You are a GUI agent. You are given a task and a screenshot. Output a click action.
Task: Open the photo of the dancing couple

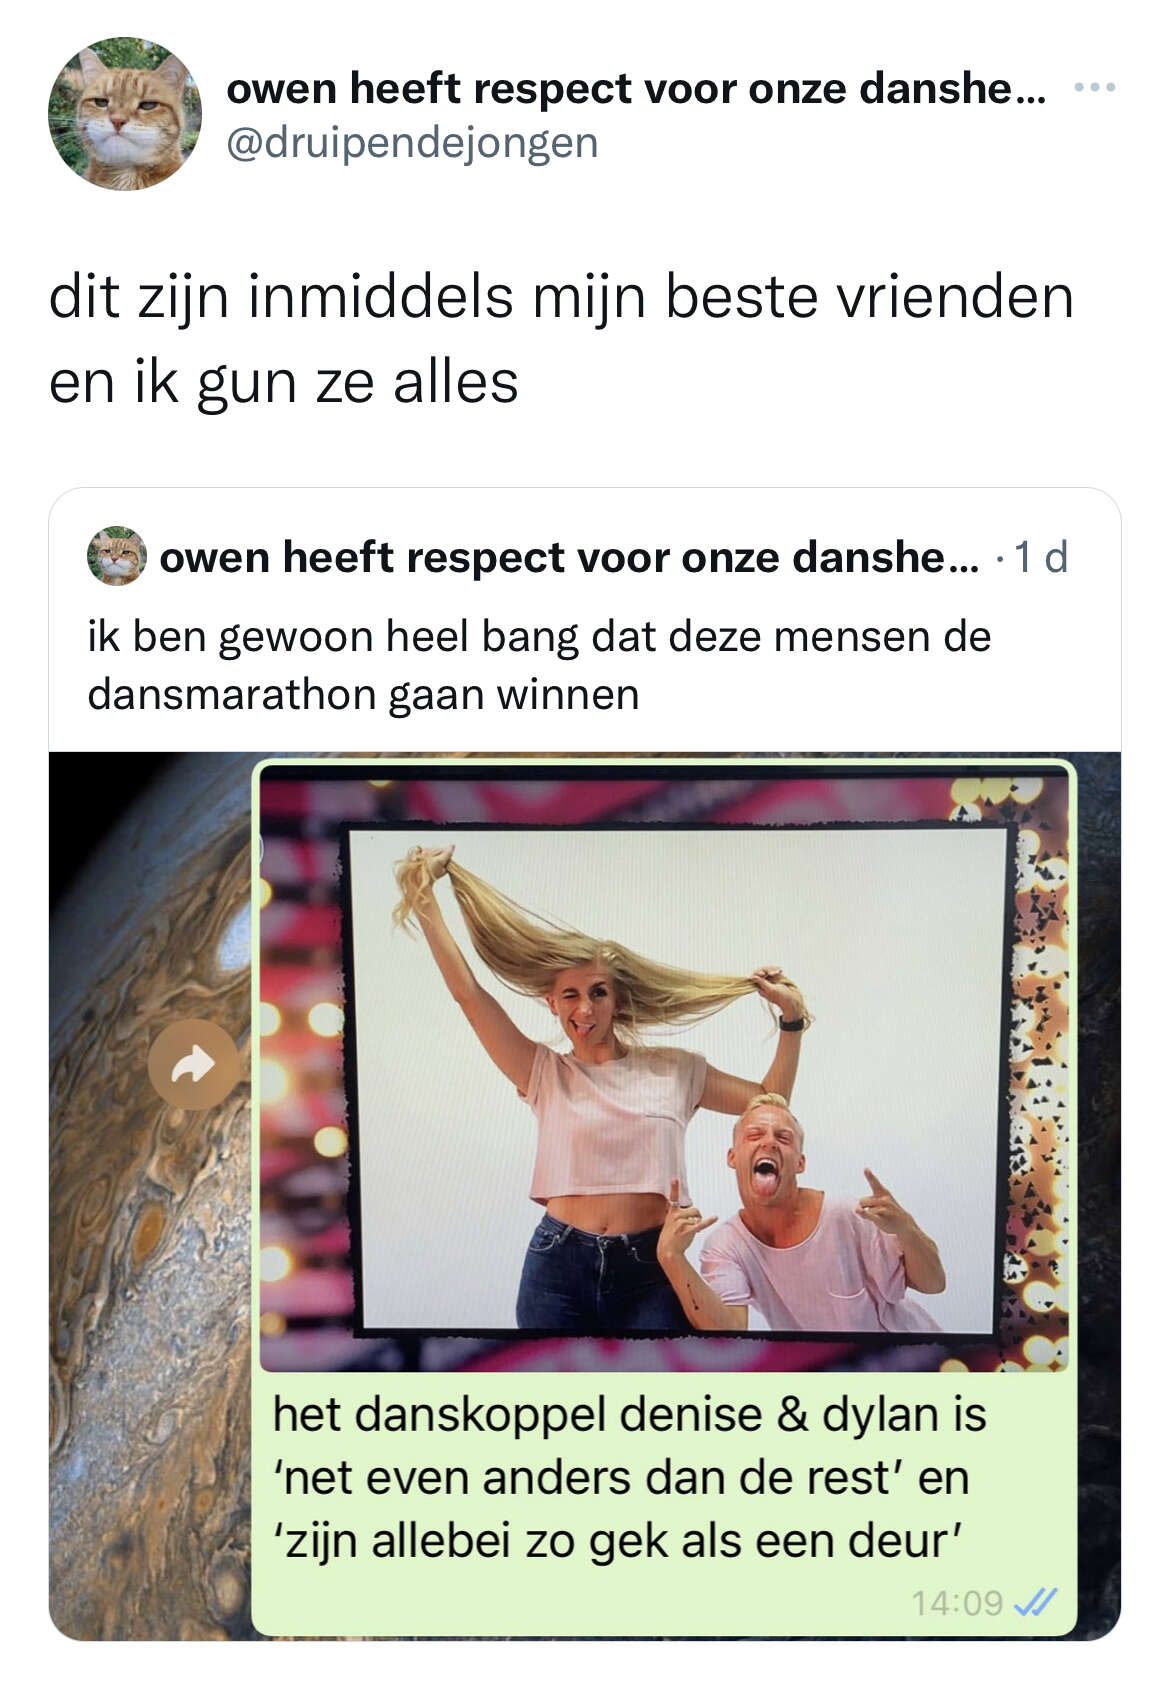click(664, 1067)
